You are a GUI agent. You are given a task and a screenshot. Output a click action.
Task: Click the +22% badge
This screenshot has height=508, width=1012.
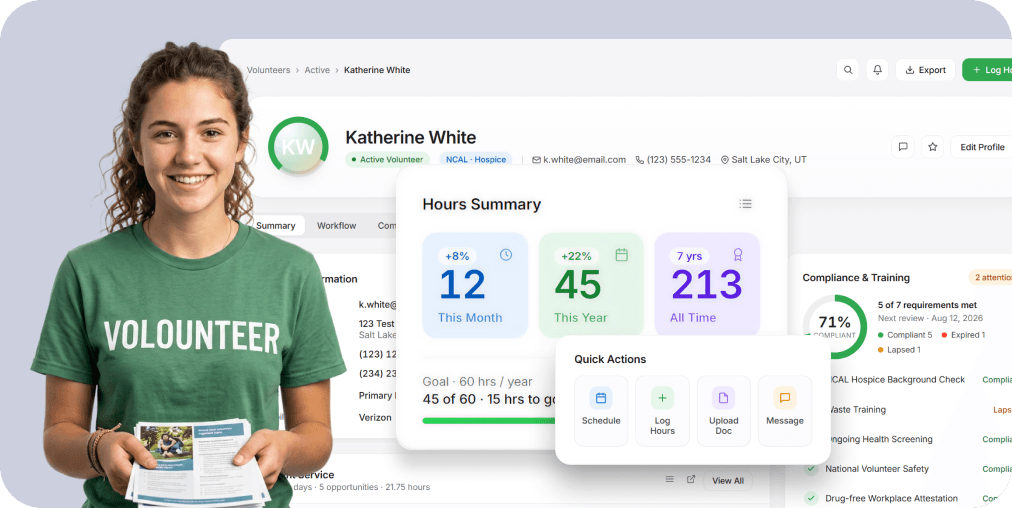(576, 256)
